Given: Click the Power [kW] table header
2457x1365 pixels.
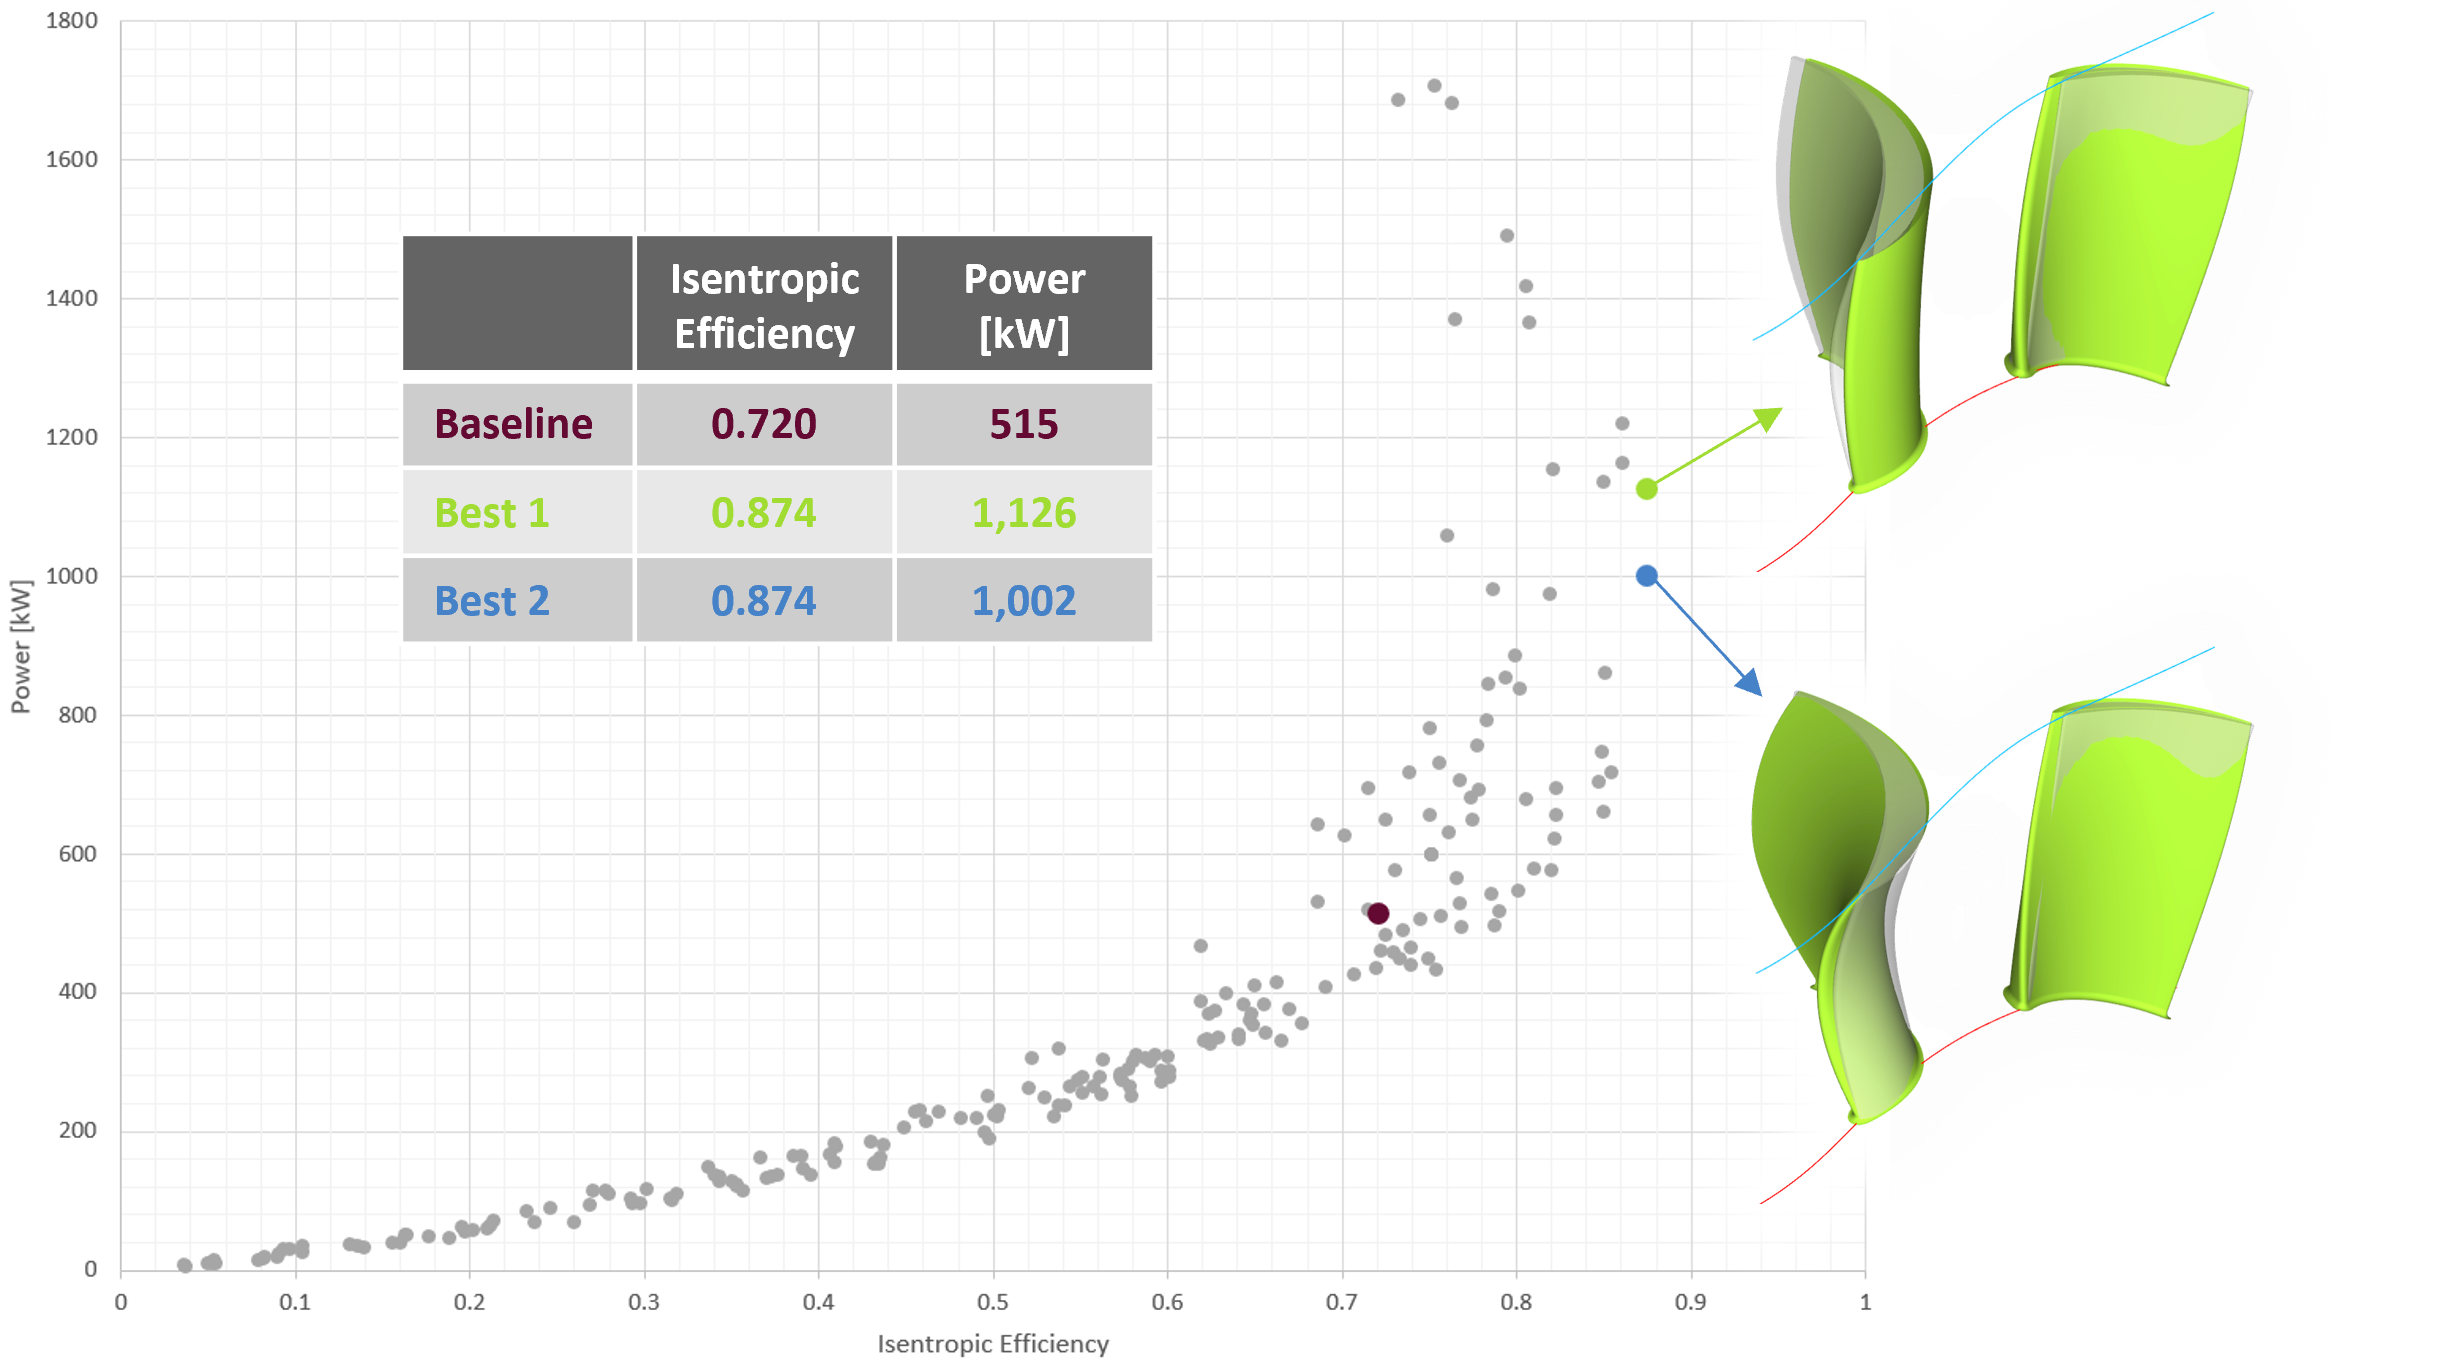Looking at the screenshot, I should coord(1024,305).
